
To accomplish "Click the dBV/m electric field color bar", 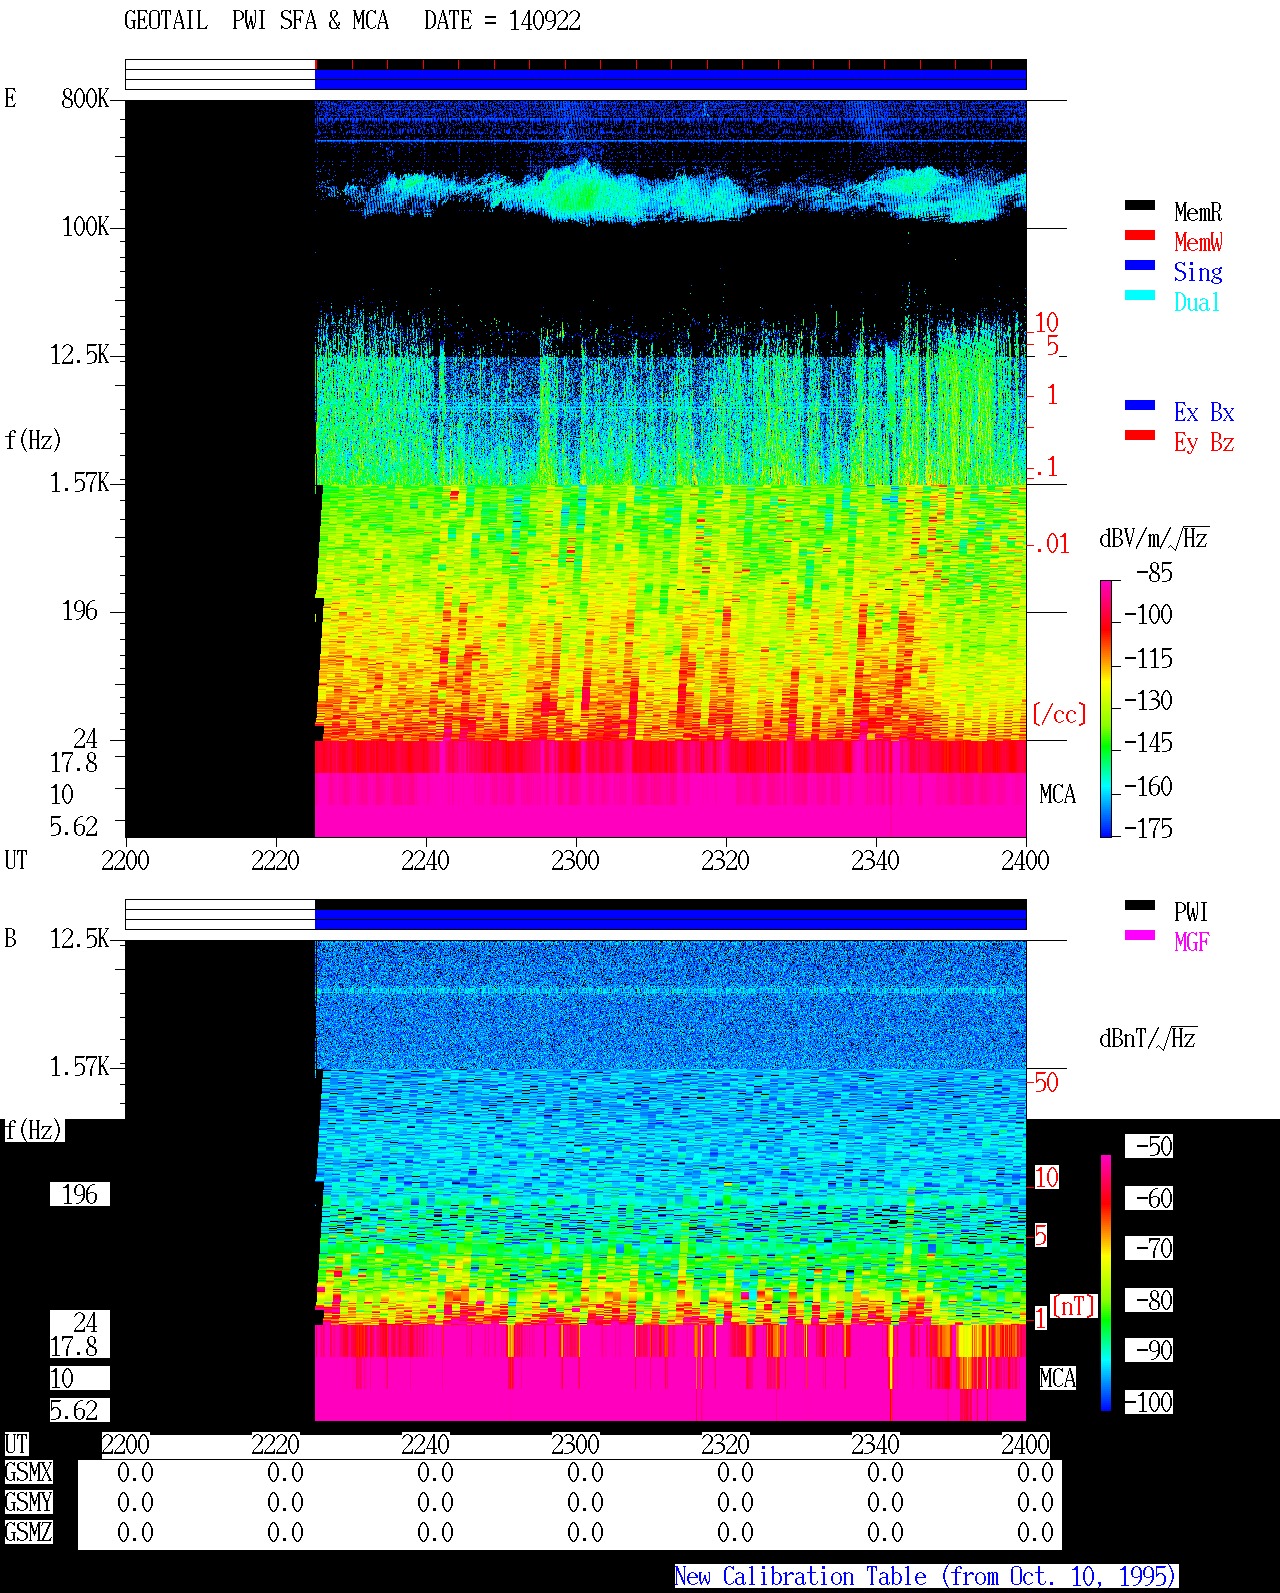I will (x=1106, y=708).
